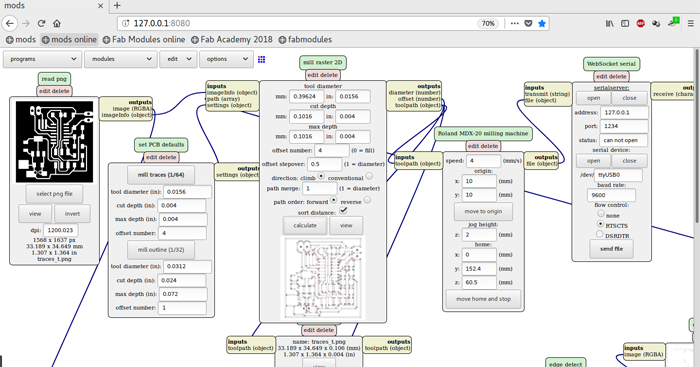Screen dimensions: 700x367
Task: Select RTSCTS flow control radio button
Action: pos(600,224)
